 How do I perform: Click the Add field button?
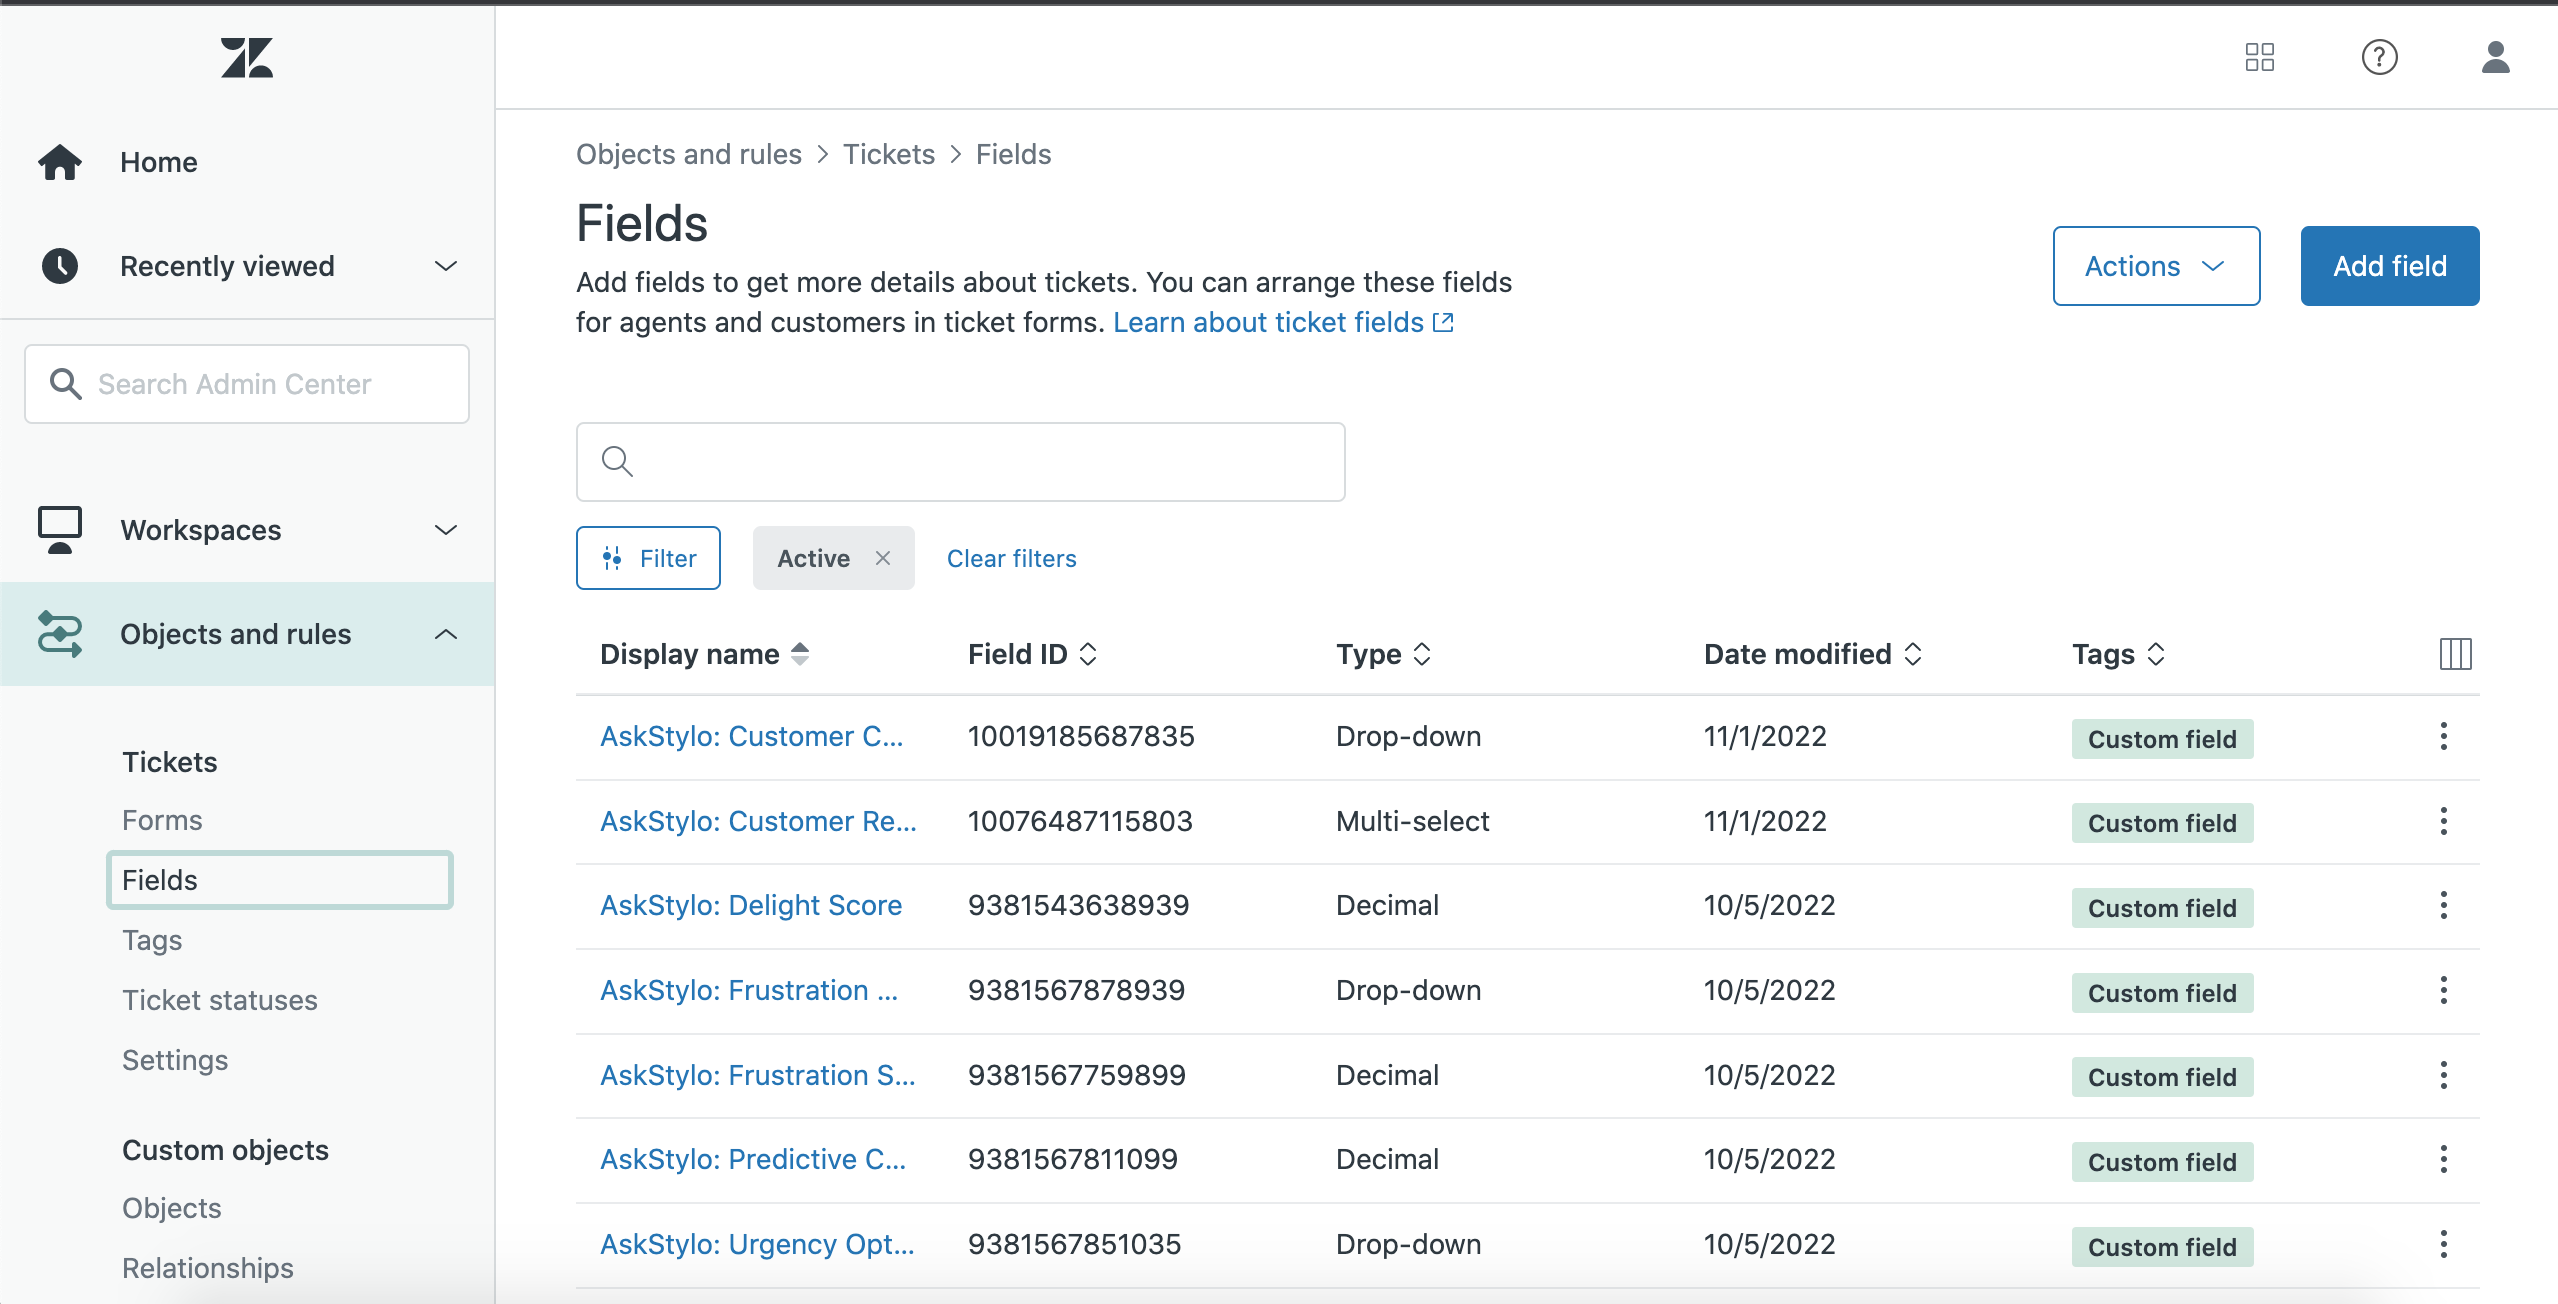[2390, 266]
